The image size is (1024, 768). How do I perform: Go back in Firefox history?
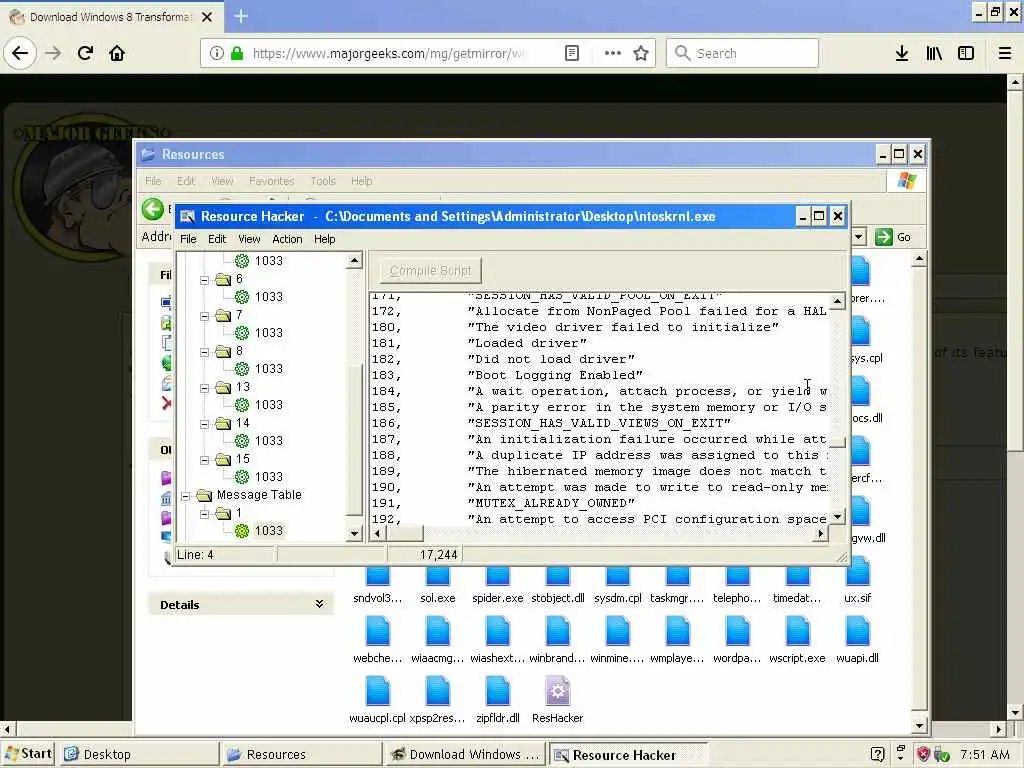[x=20, y=53]
